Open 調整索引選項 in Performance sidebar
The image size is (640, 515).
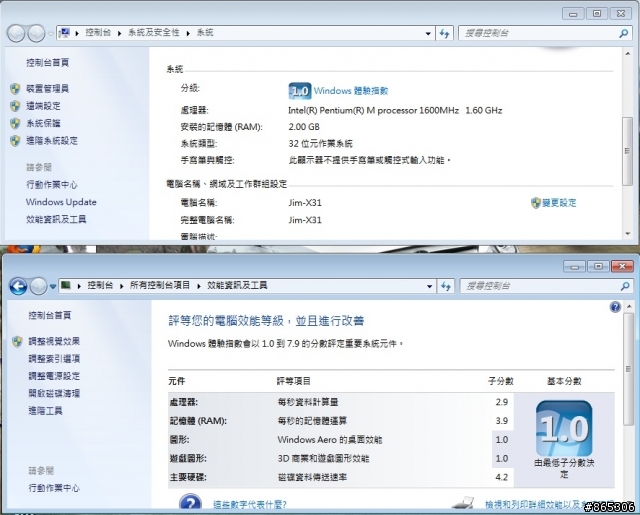click(x=54, y=359)
